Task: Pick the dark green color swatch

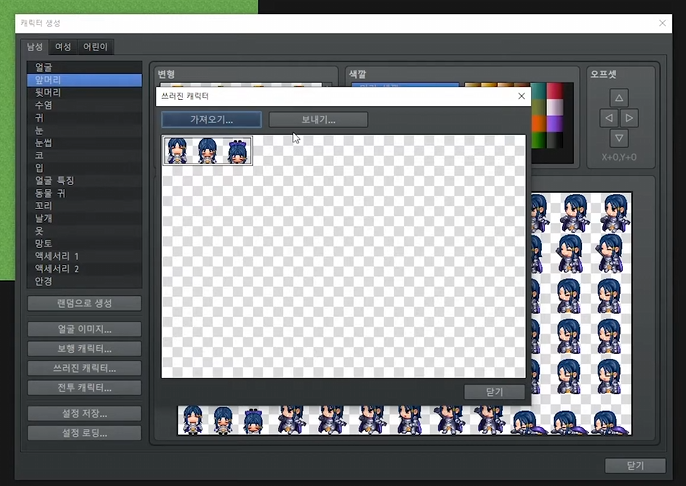Action: tap(539, 140)
